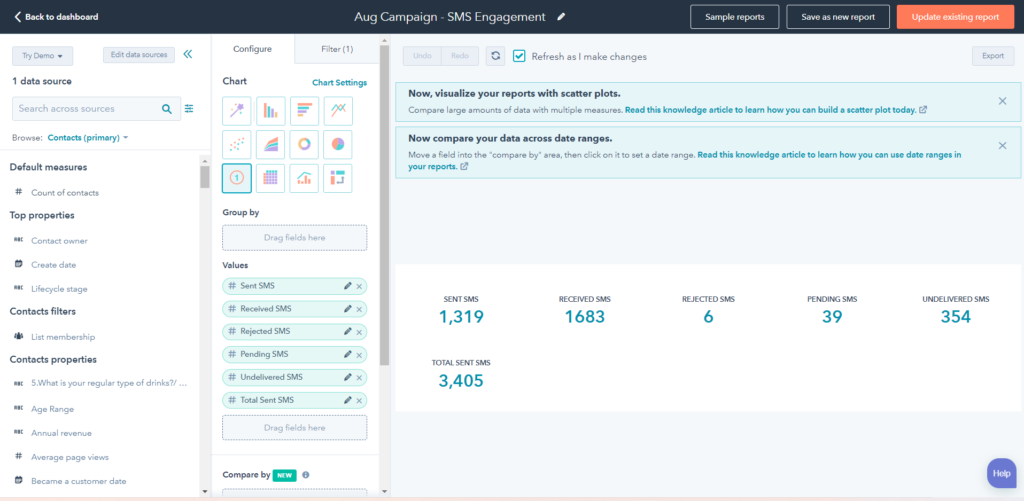Open the Configure tab
The width and height of the screenshot is (1024, 501).
pos(253,49)
